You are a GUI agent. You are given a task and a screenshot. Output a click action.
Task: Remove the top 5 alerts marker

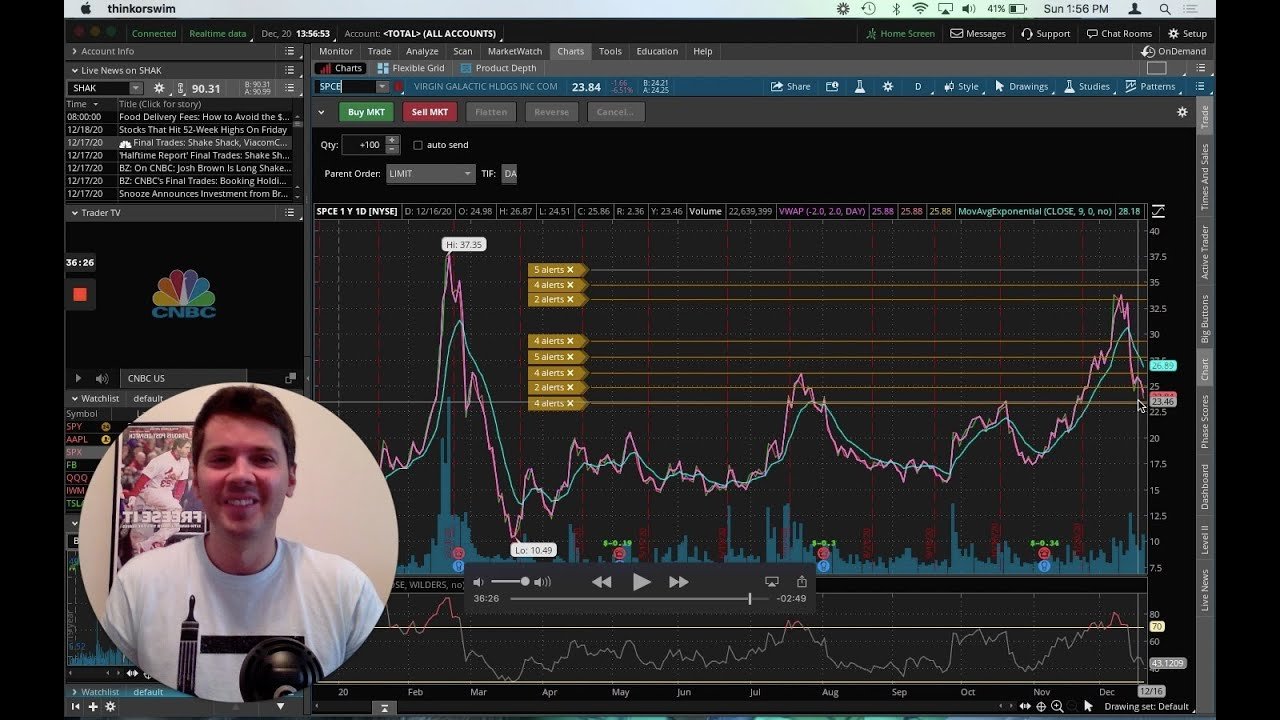pyautogui.click(x=570, y=270)
